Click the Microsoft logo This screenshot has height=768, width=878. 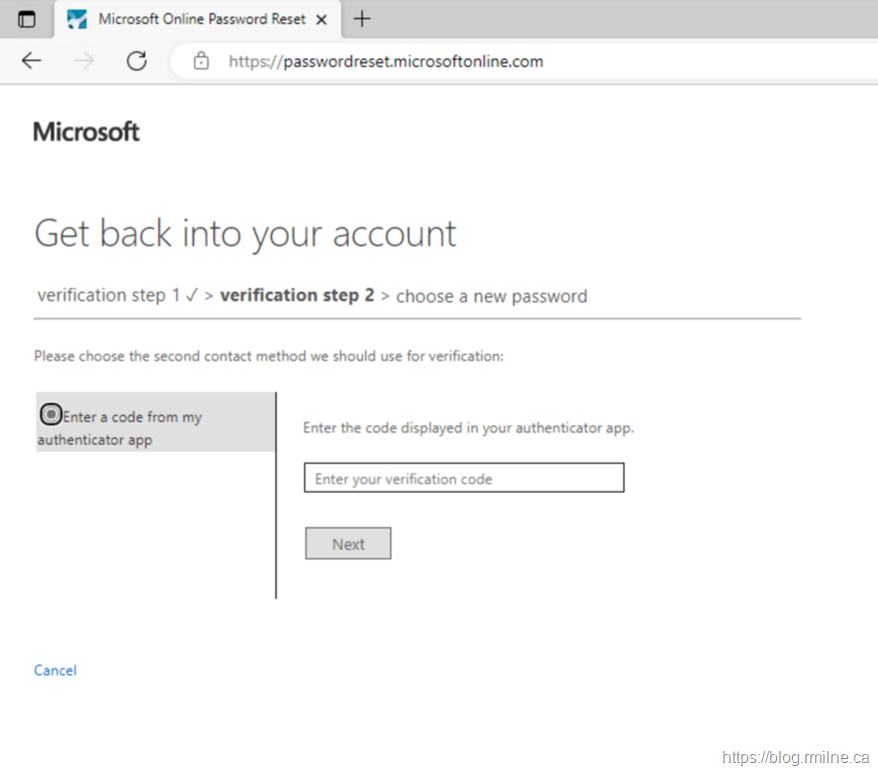pyautogui.click(x=86, y=132)
